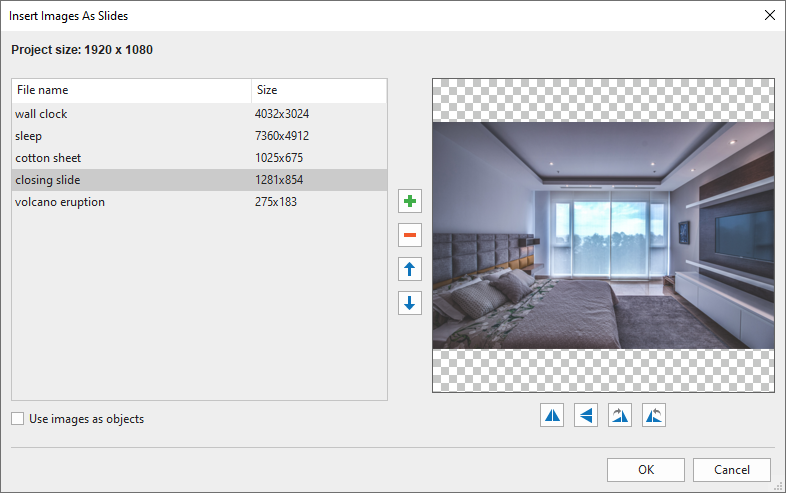Click the green plus add image icon
Screen dimensions: 787x494
pyautogui.click(x=410, y=201)
